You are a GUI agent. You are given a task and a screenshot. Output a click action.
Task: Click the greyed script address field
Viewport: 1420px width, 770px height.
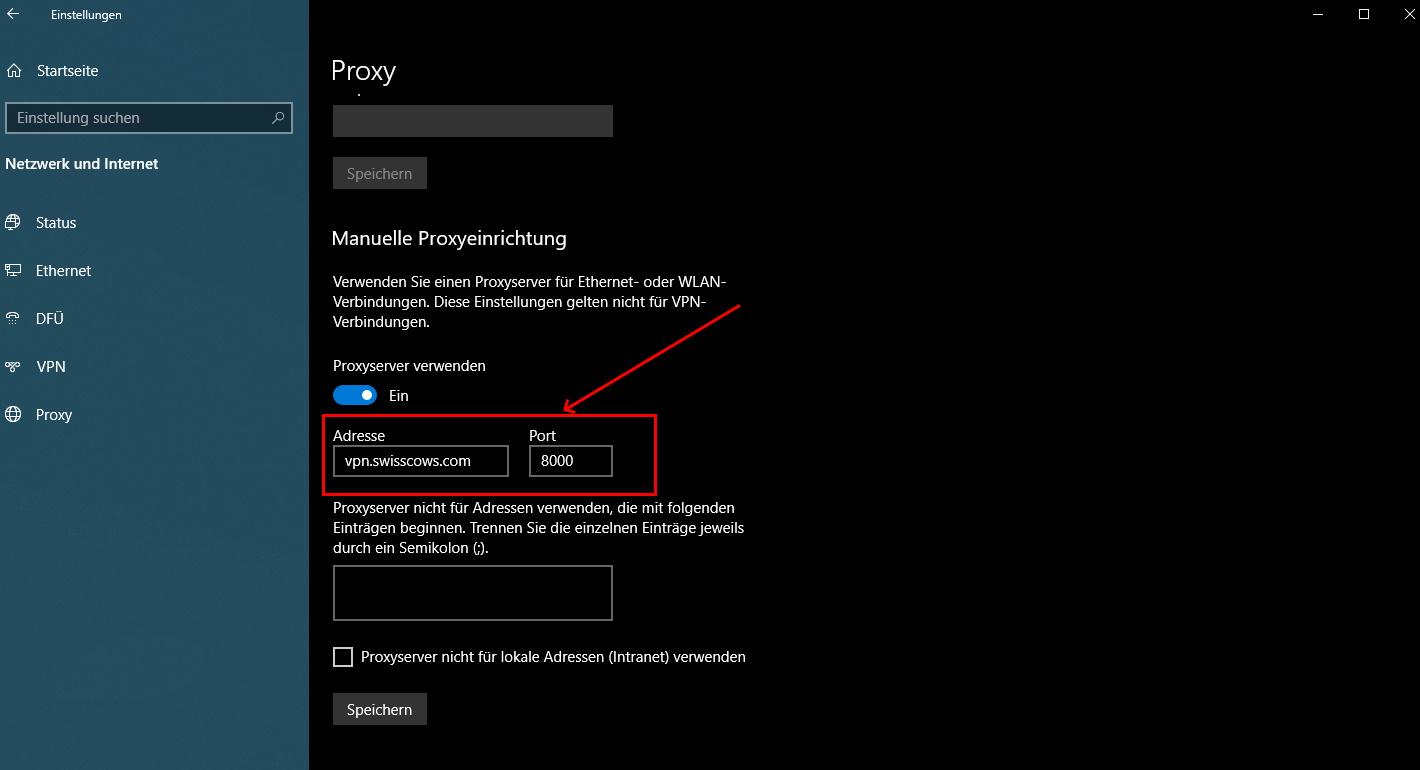point(473,121)
